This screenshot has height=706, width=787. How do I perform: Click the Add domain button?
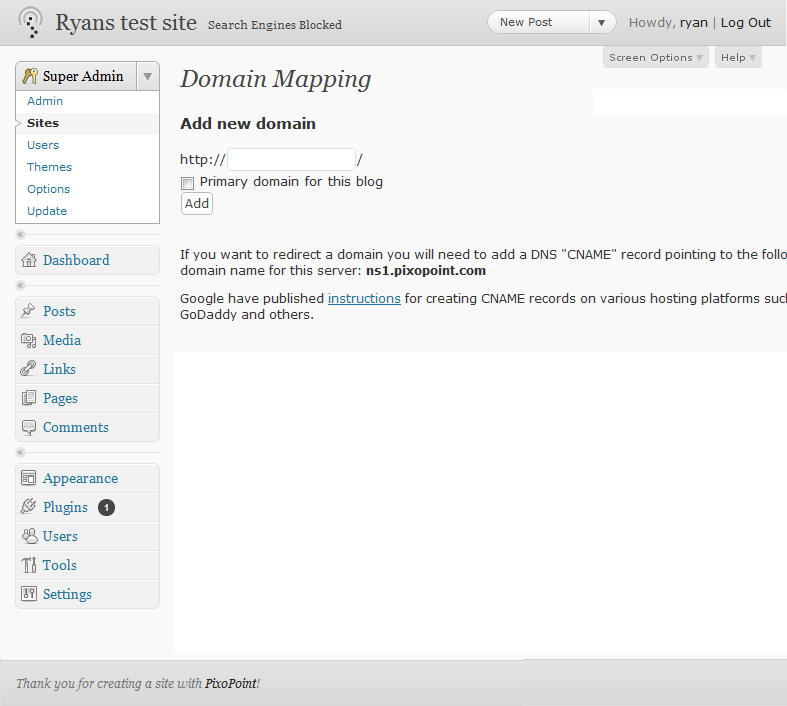[197, 204]
